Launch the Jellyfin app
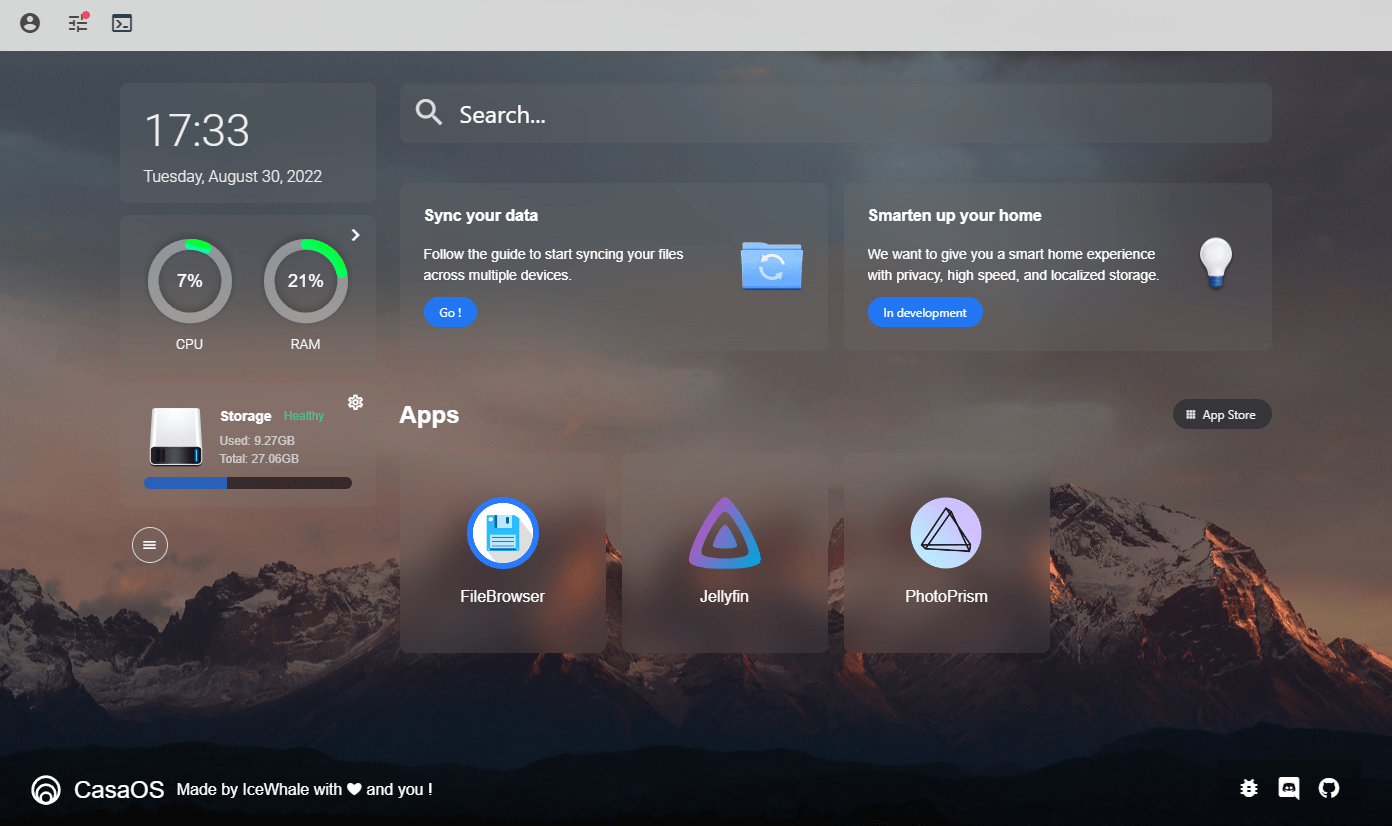 click(x=724, y=552)
